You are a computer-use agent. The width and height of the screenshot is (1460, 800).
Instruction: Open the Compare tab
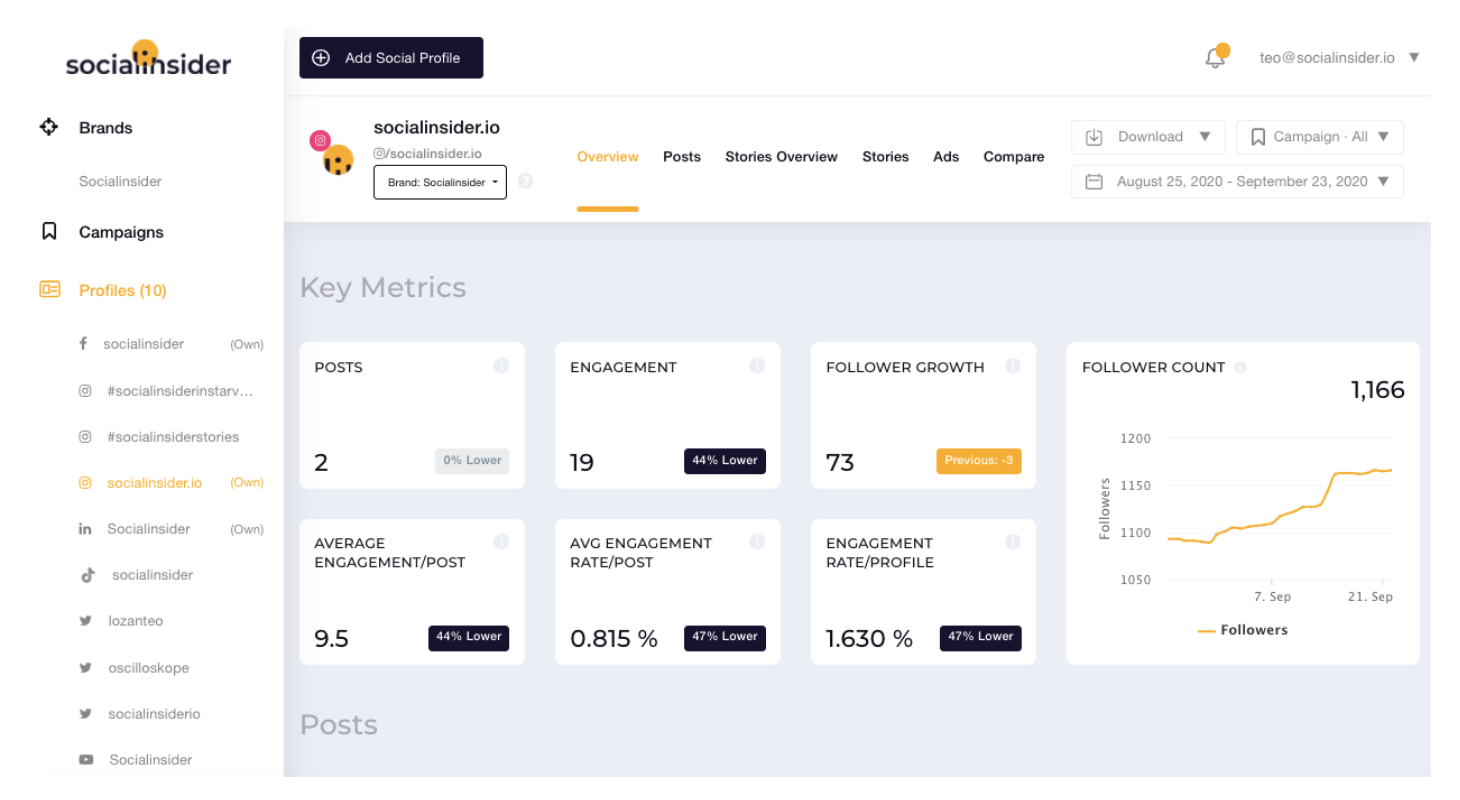[x=1013, y=156]
